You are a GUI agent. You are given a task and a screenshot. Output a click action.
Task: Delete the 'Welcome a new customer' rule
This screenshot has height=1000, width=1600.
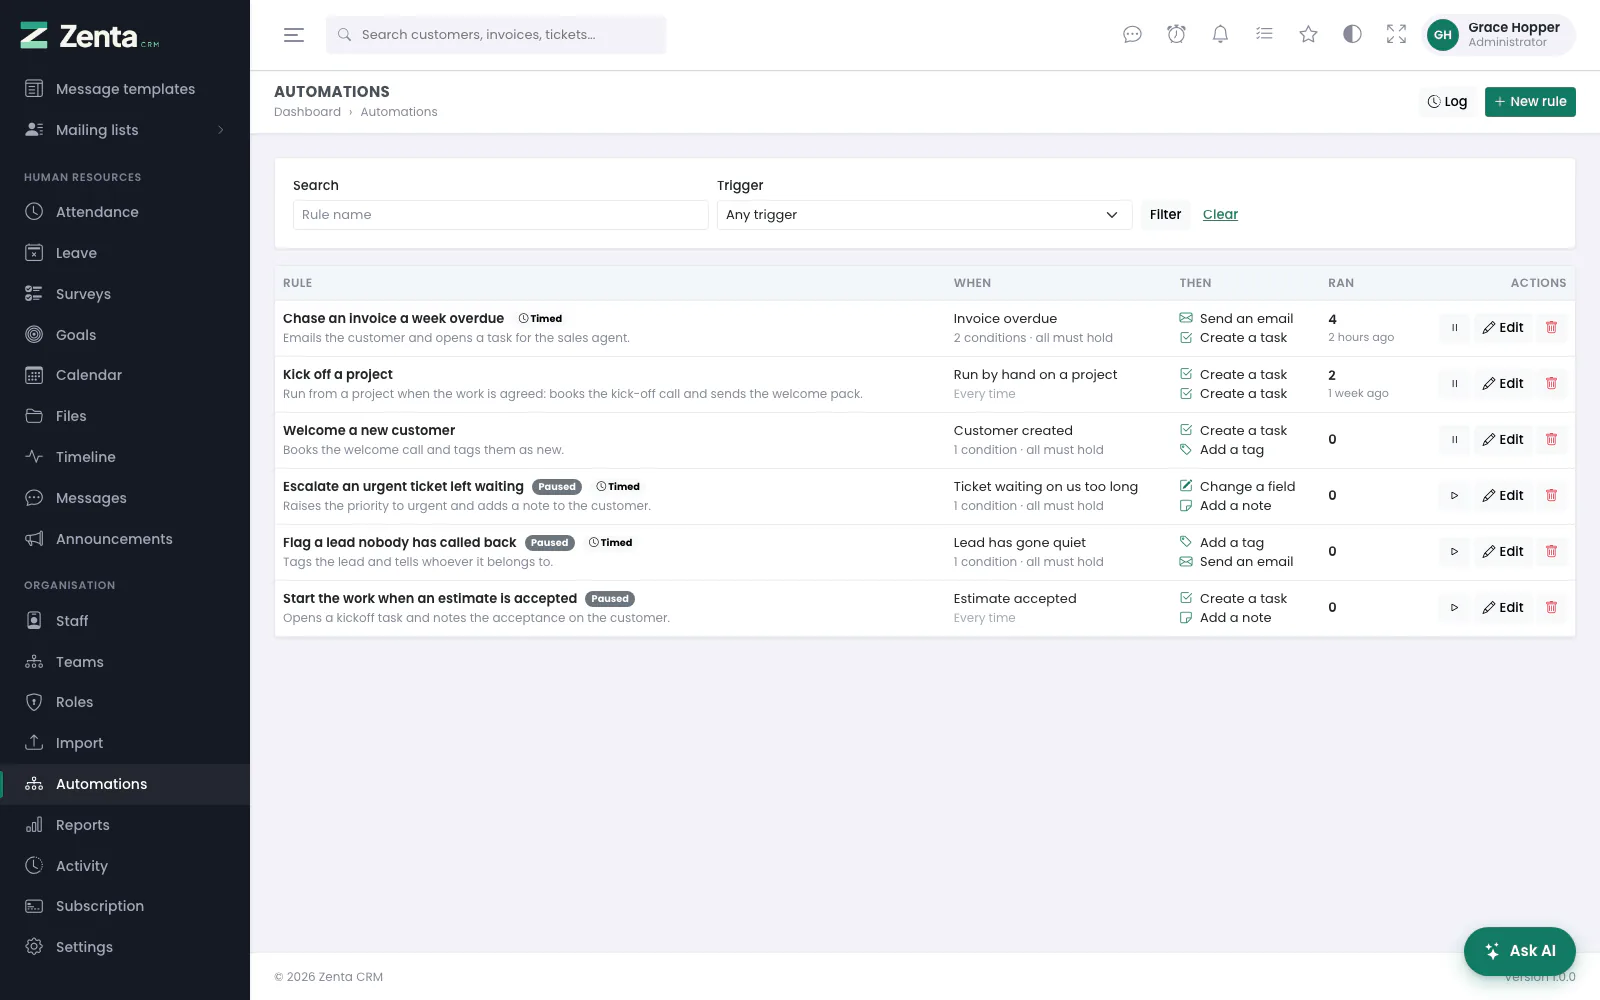pyautogui.click(x=1551, y=439)
